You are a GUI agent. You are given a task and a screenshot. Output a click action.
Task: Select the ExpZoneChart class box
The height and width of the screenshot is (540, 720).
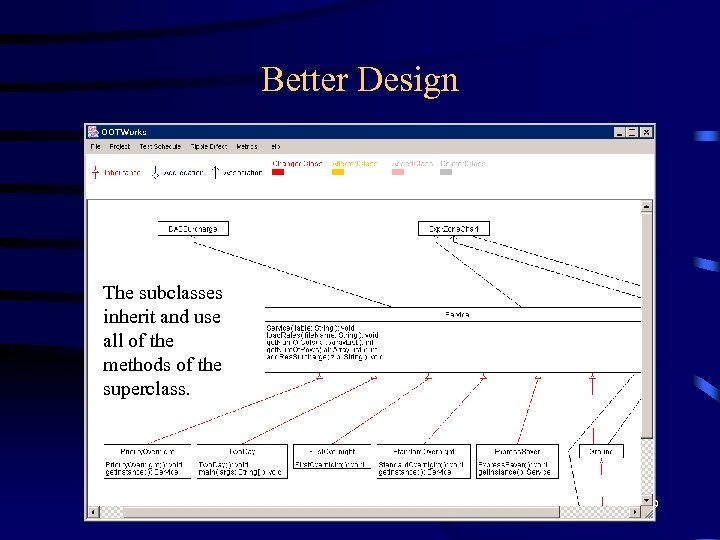point(454,229)
